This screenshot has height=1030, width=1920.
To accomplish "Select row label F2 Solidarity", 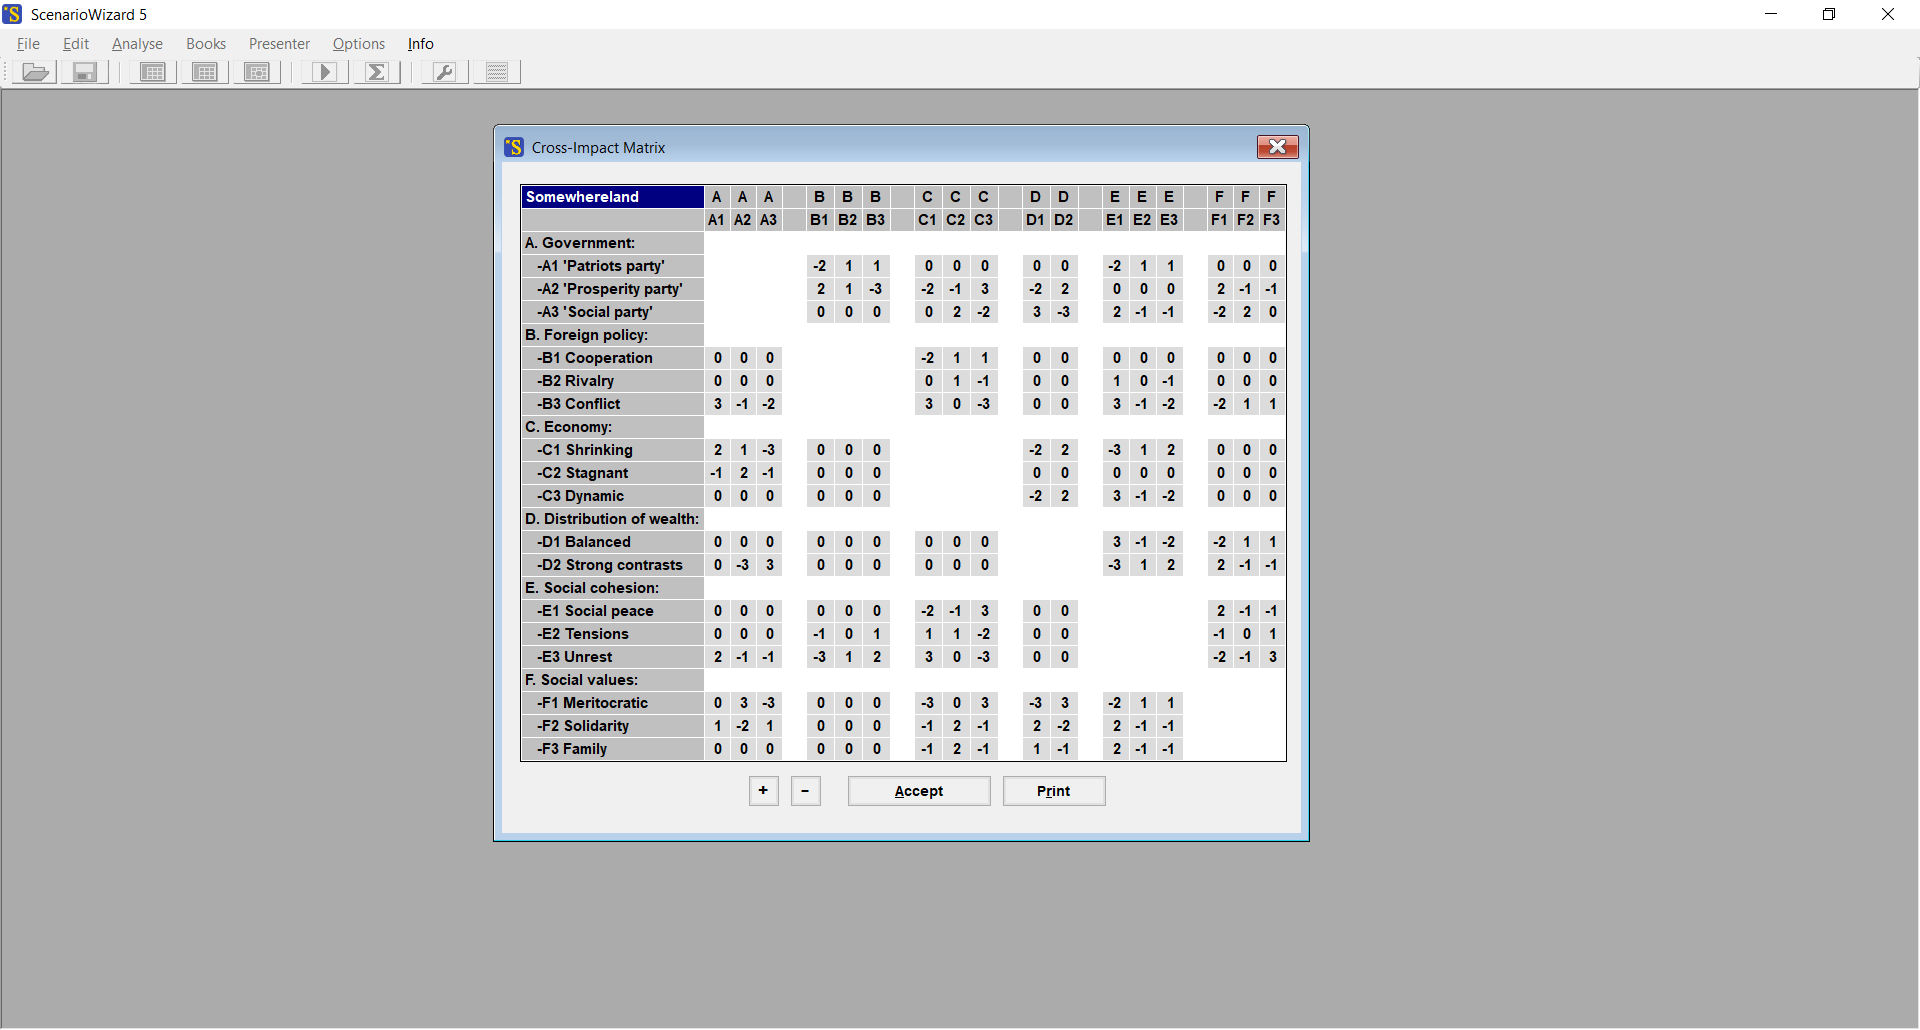I will tap(612, 726).
